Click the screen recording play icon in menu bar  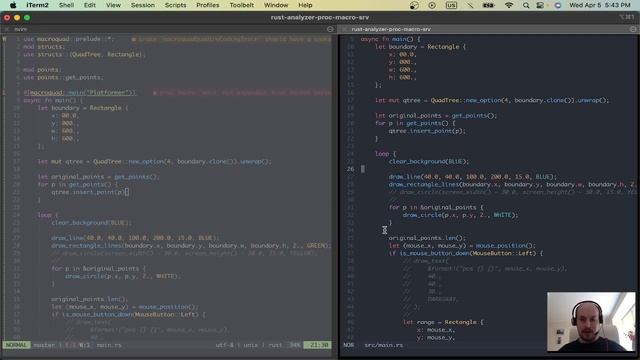point(432,5)
